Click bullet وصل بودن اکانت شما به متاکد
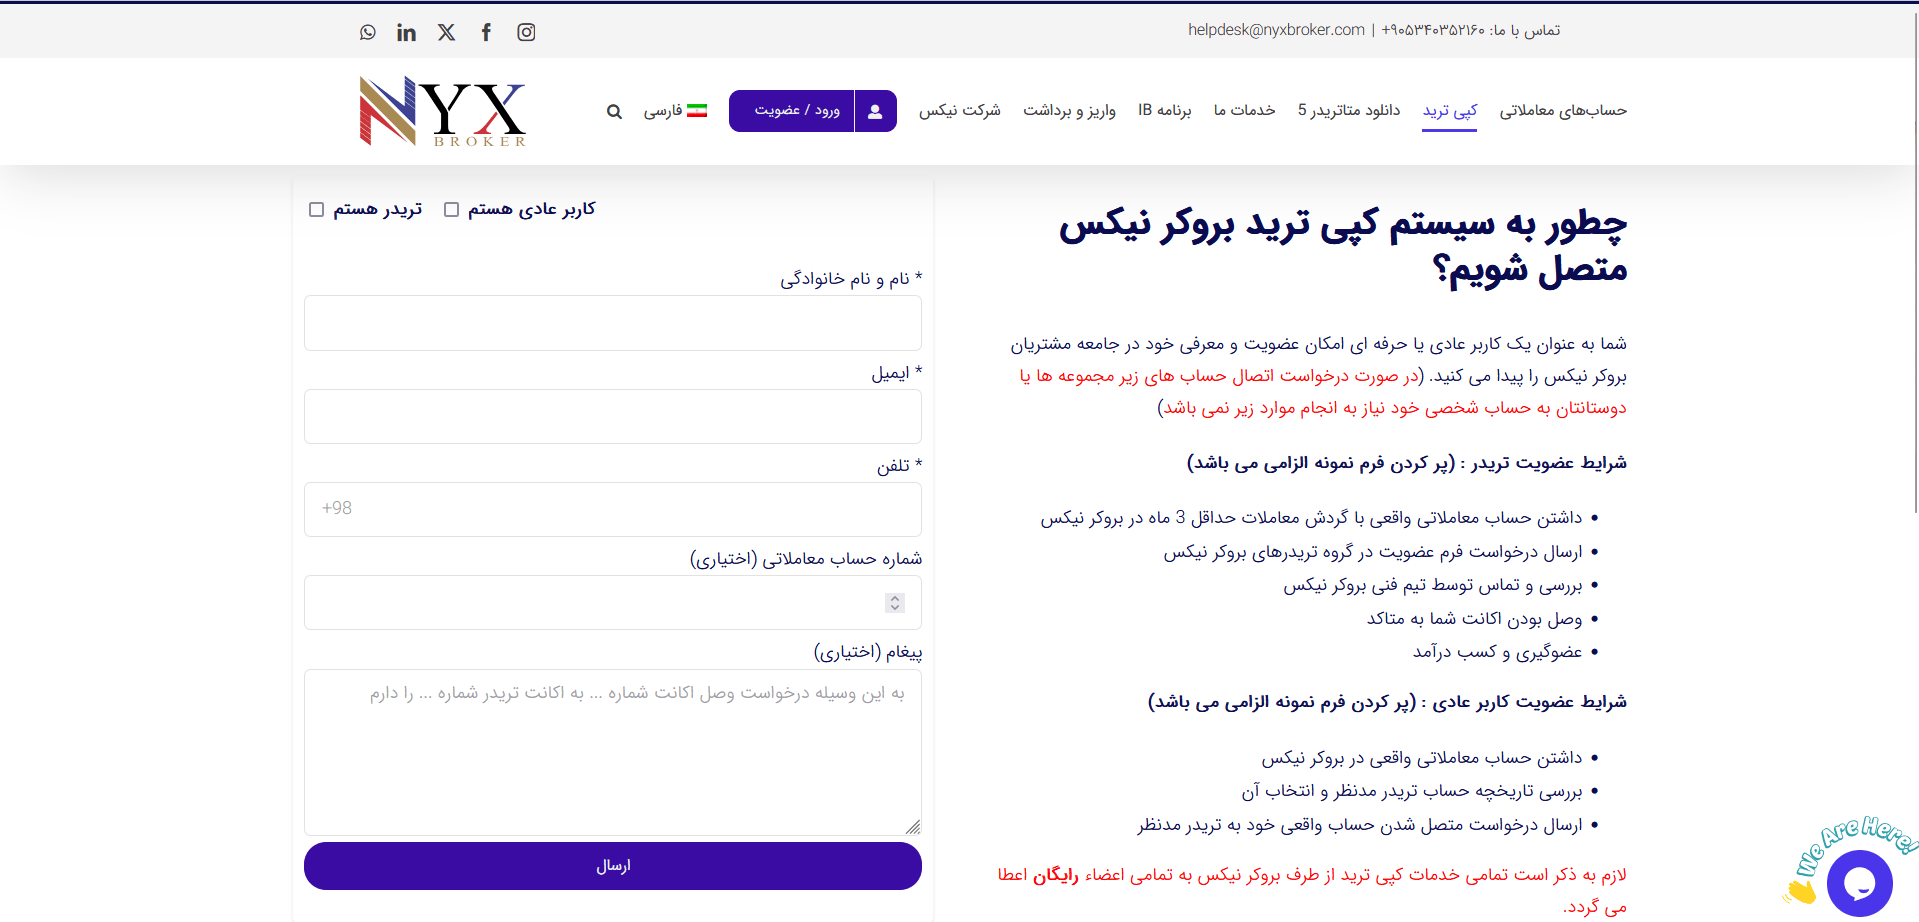The image size is (1919, 922). point(1474,618)
